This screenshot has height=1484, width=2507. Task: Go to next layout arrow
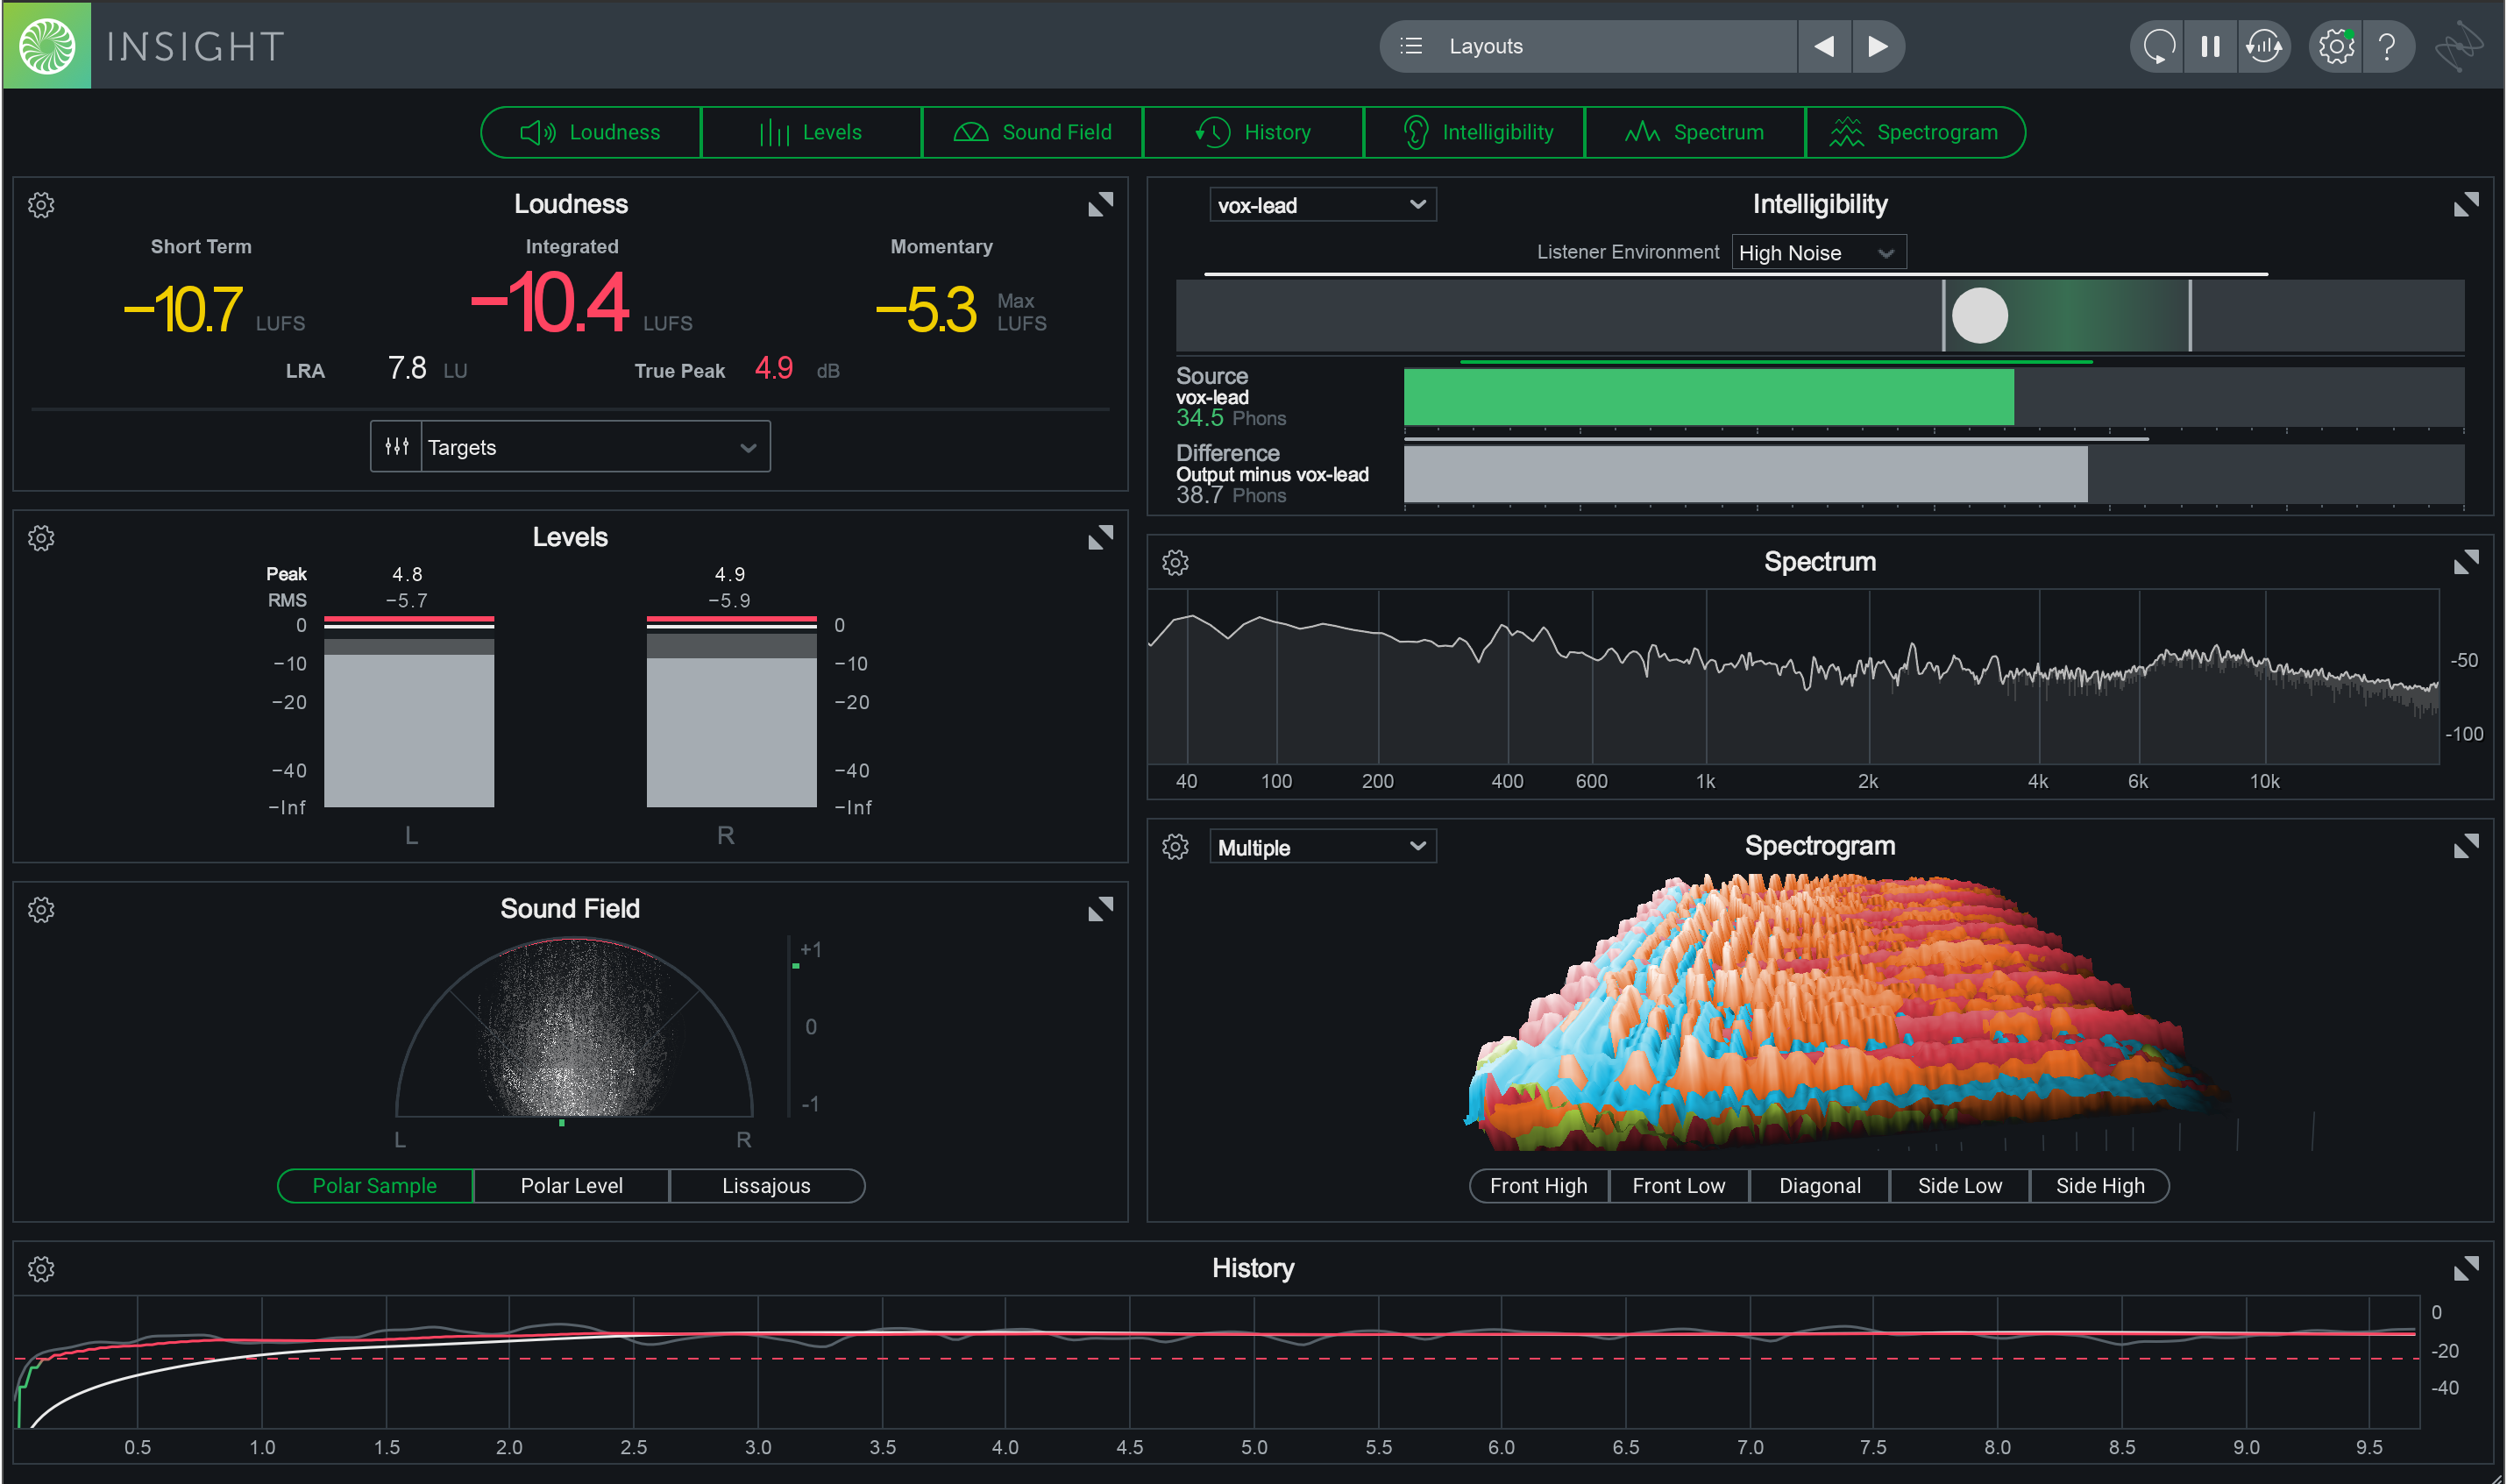[1878, 46]
